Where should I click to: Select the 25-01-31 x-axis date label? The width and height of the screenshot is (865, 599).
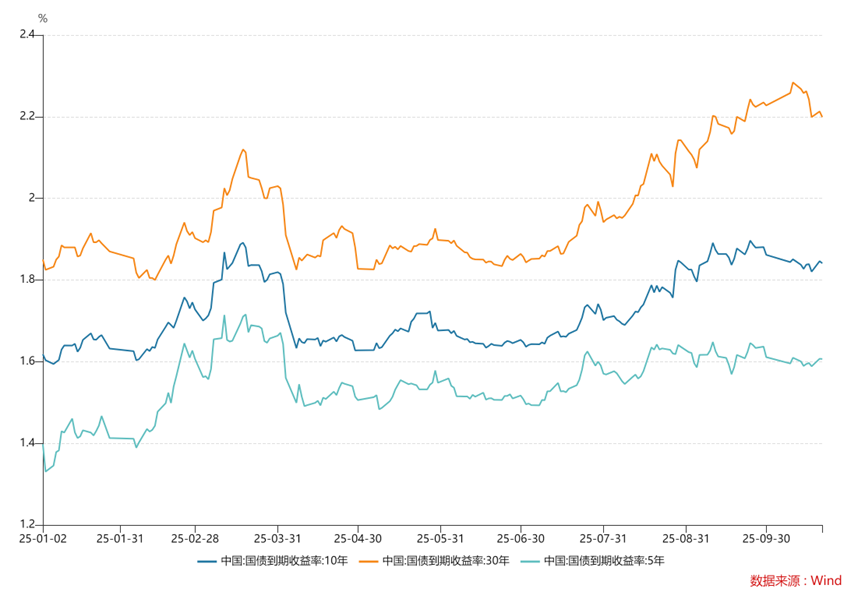coord(120,536)
